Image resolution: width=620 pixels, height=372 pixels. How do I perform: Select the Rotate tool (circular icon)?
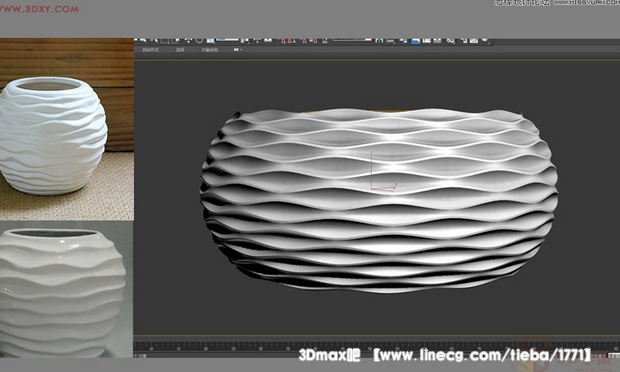click(199, 40)
